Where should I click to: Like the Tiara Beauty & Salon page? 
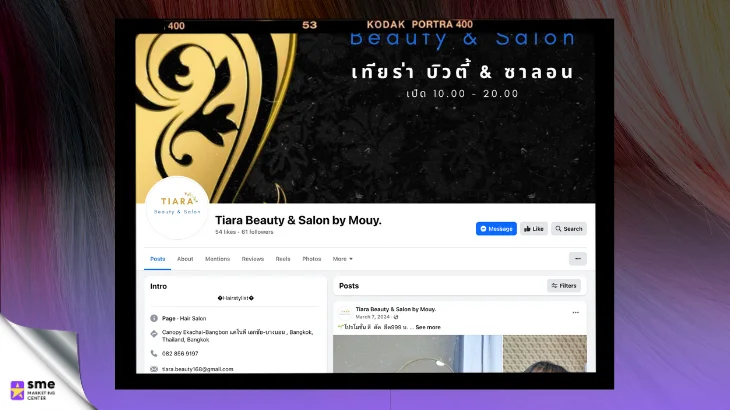(x=534, y=229)
